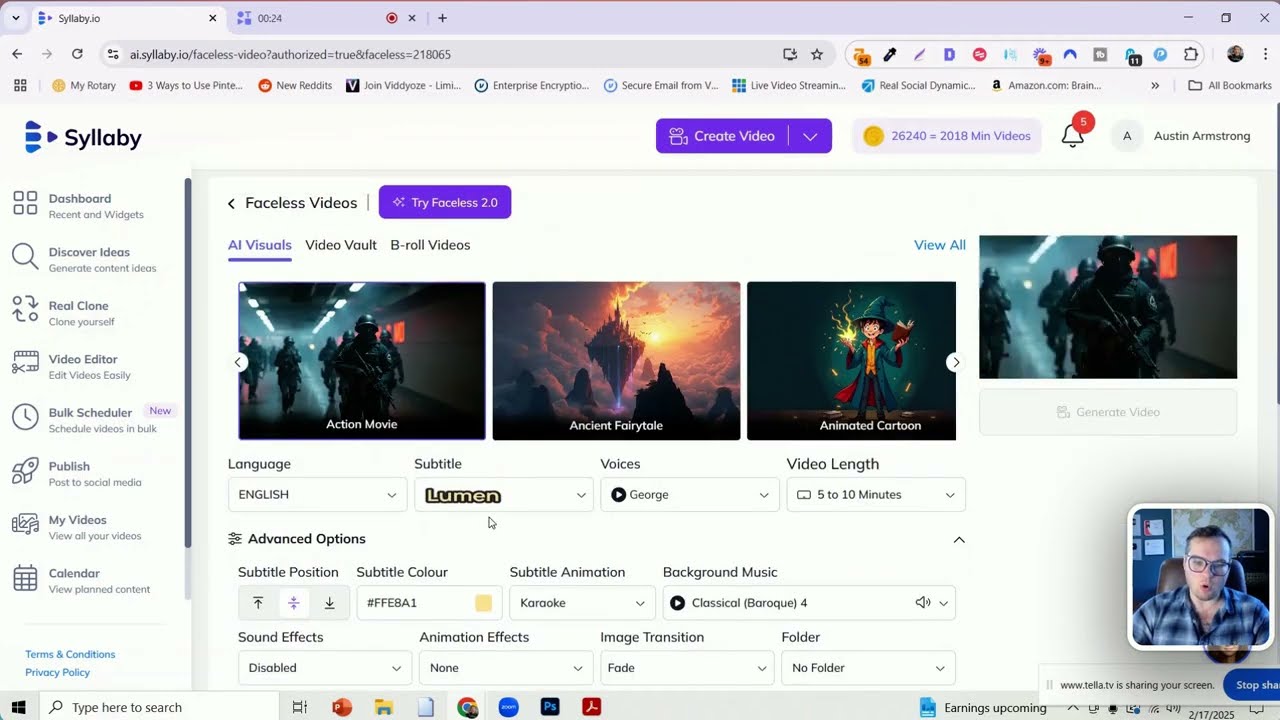
Task: Click the View All link
Action: pyautogui.click(x=939, y=245)
